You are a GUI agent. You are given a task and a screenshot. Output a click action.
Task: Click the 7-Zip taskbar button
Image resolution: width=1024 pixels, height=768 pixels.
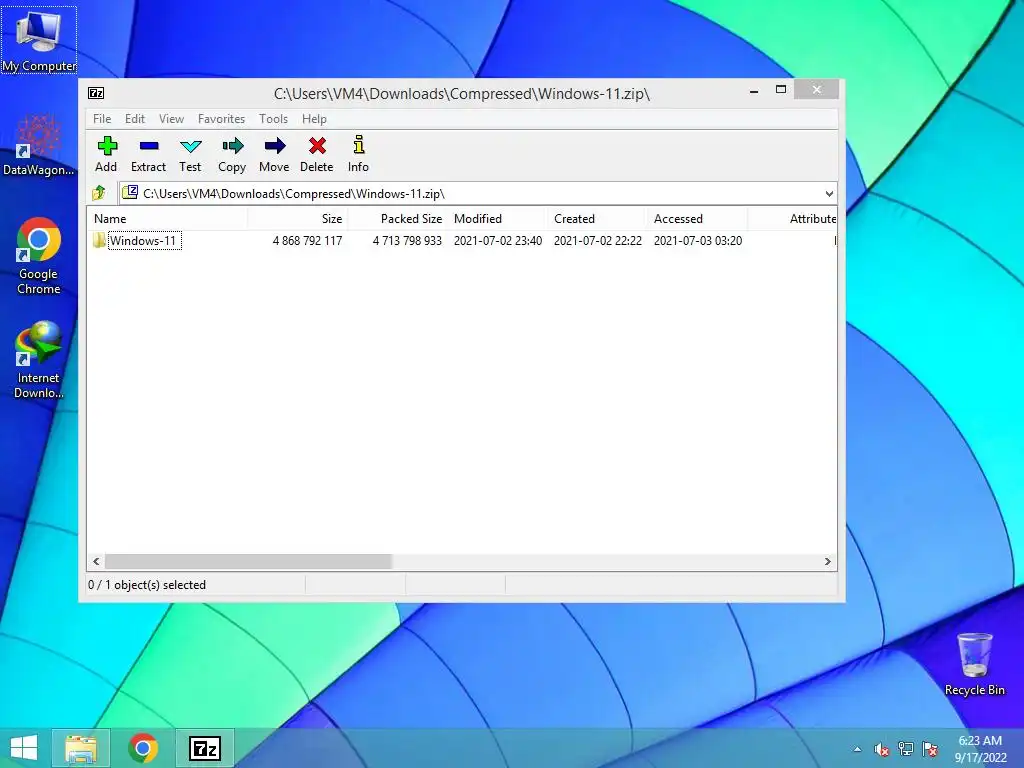click(205, 748)
